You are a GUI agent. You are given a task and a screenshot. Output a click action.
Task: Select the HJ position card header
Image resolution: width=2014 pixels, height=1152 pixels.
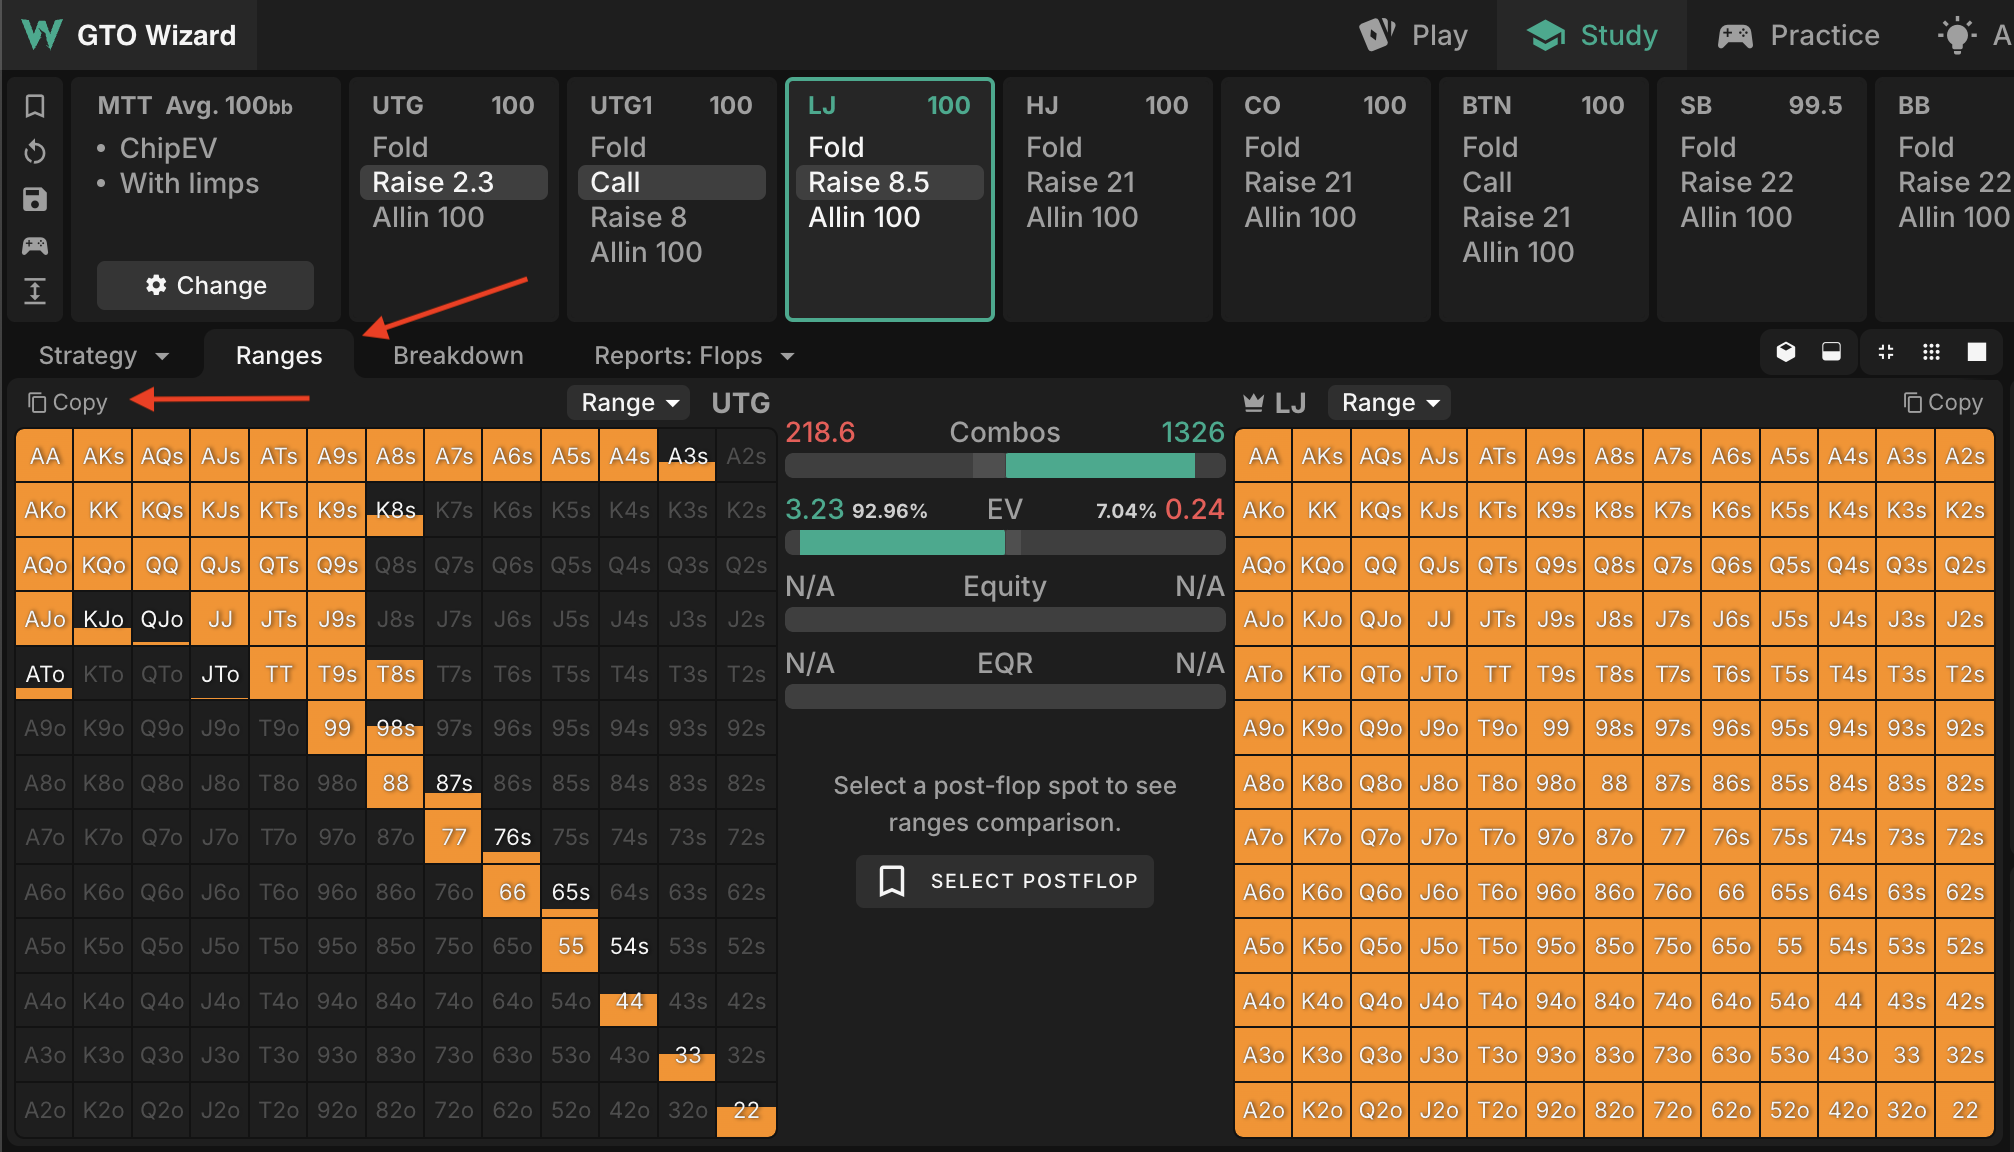point(1107,106)
